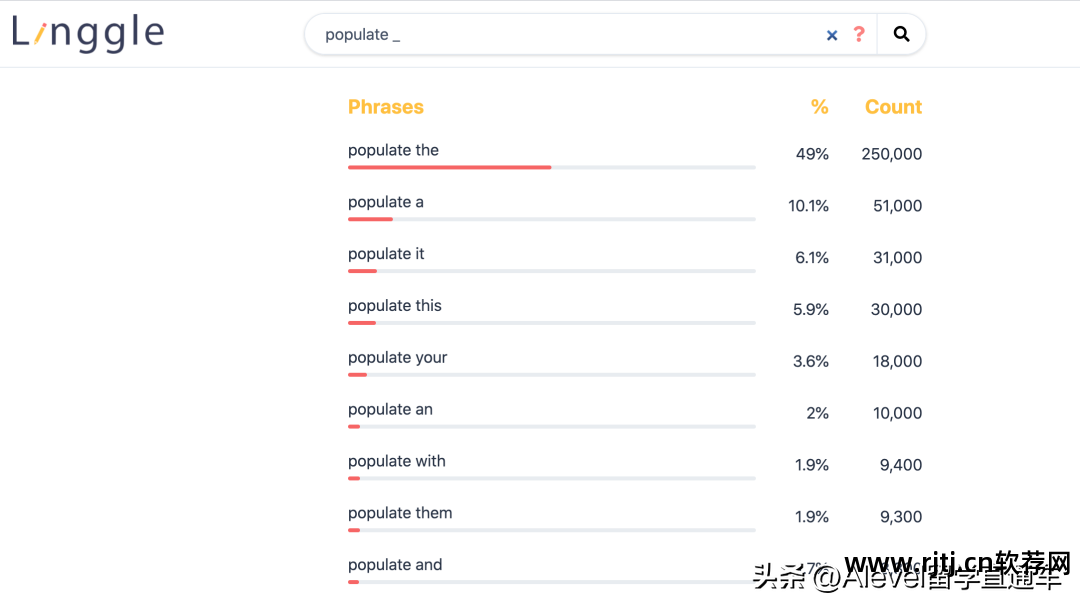Open the orange help question mark icon
Image resolution: width=1080 pixels, height=609 pixels.
tap(859, 34)
